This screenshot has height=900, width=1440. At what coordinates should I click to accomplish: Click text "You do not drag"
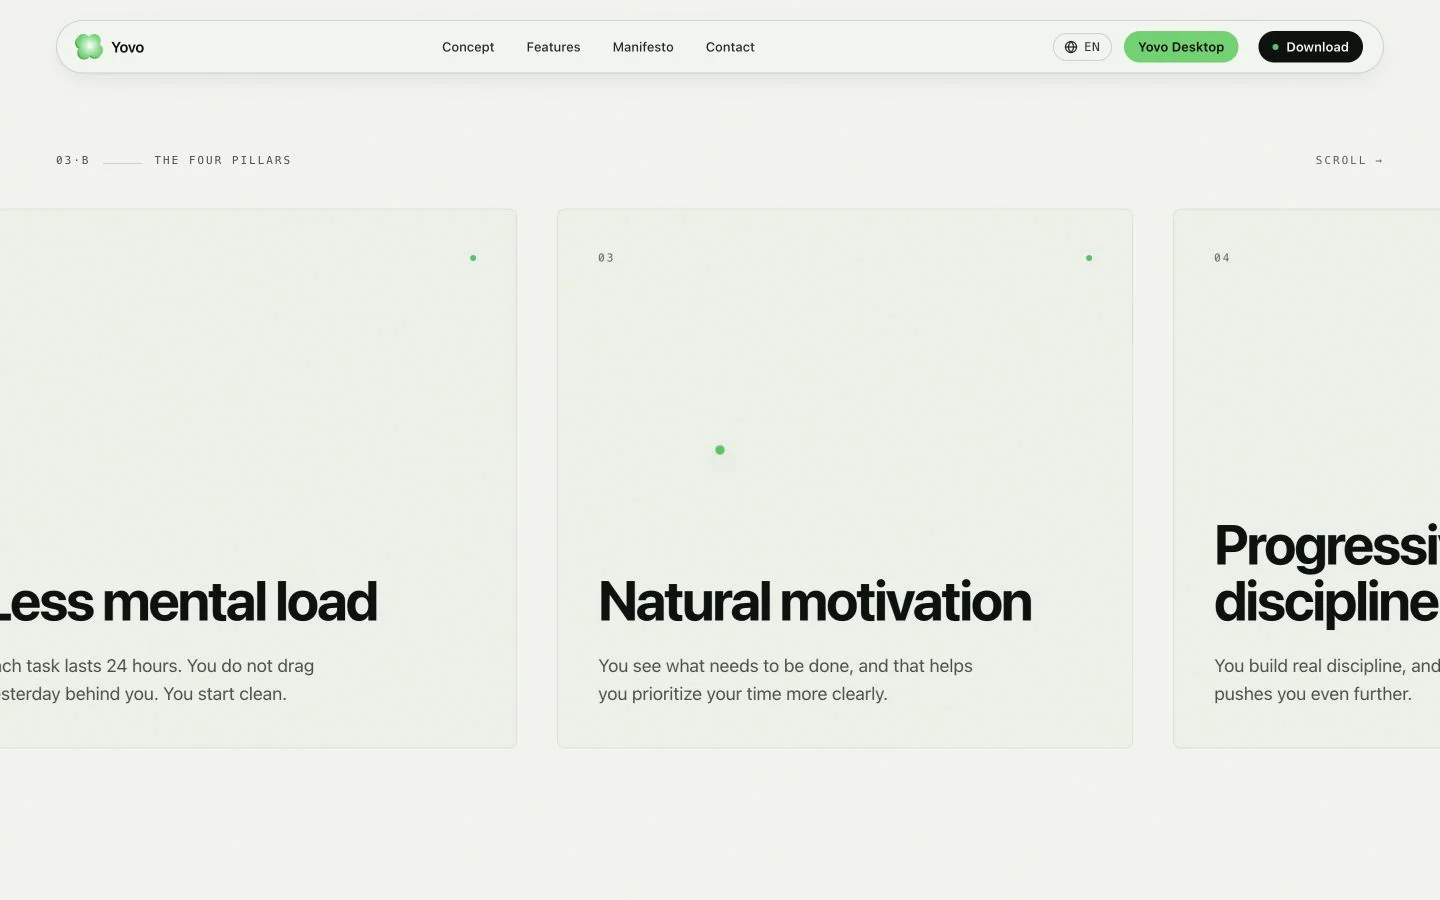tap(250, 666)
